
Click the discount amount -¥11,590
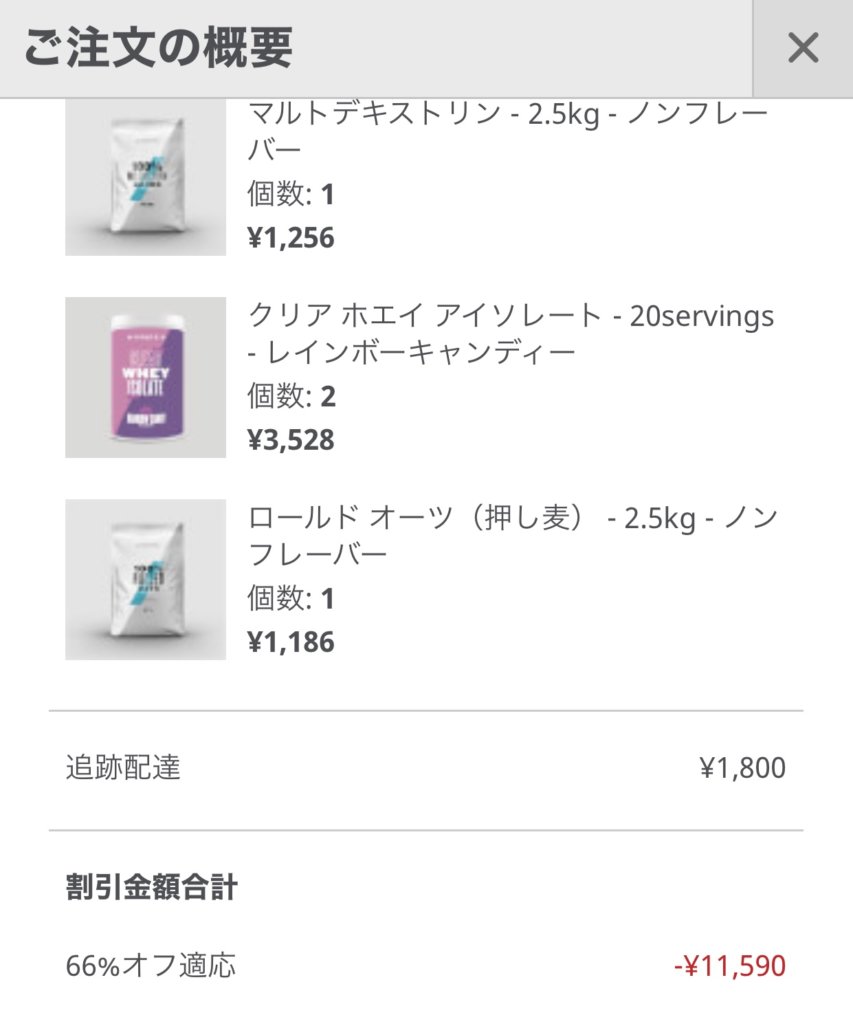[730, 966]
